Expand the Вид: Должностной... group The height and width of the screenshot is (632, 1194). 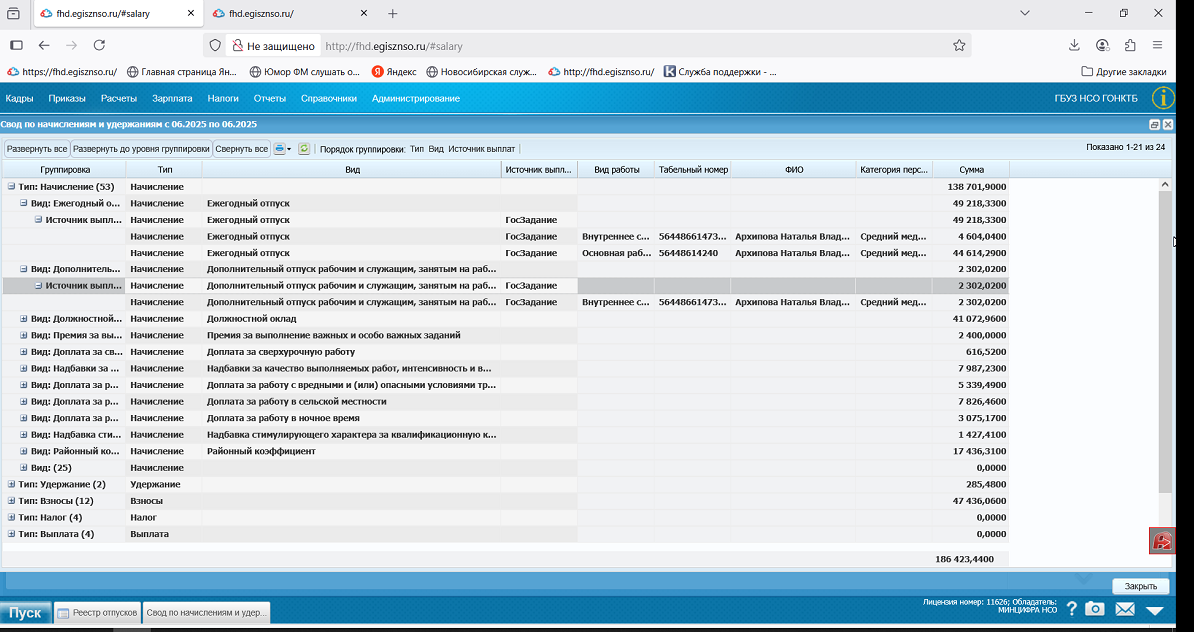tap(24, 318)
